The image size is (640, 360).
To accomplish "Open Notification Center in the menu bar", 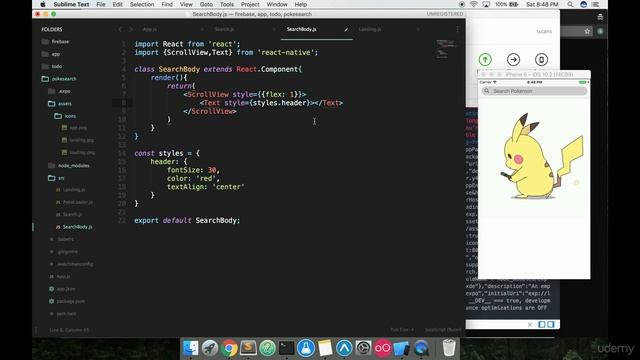I will click(x=596, y=4).
